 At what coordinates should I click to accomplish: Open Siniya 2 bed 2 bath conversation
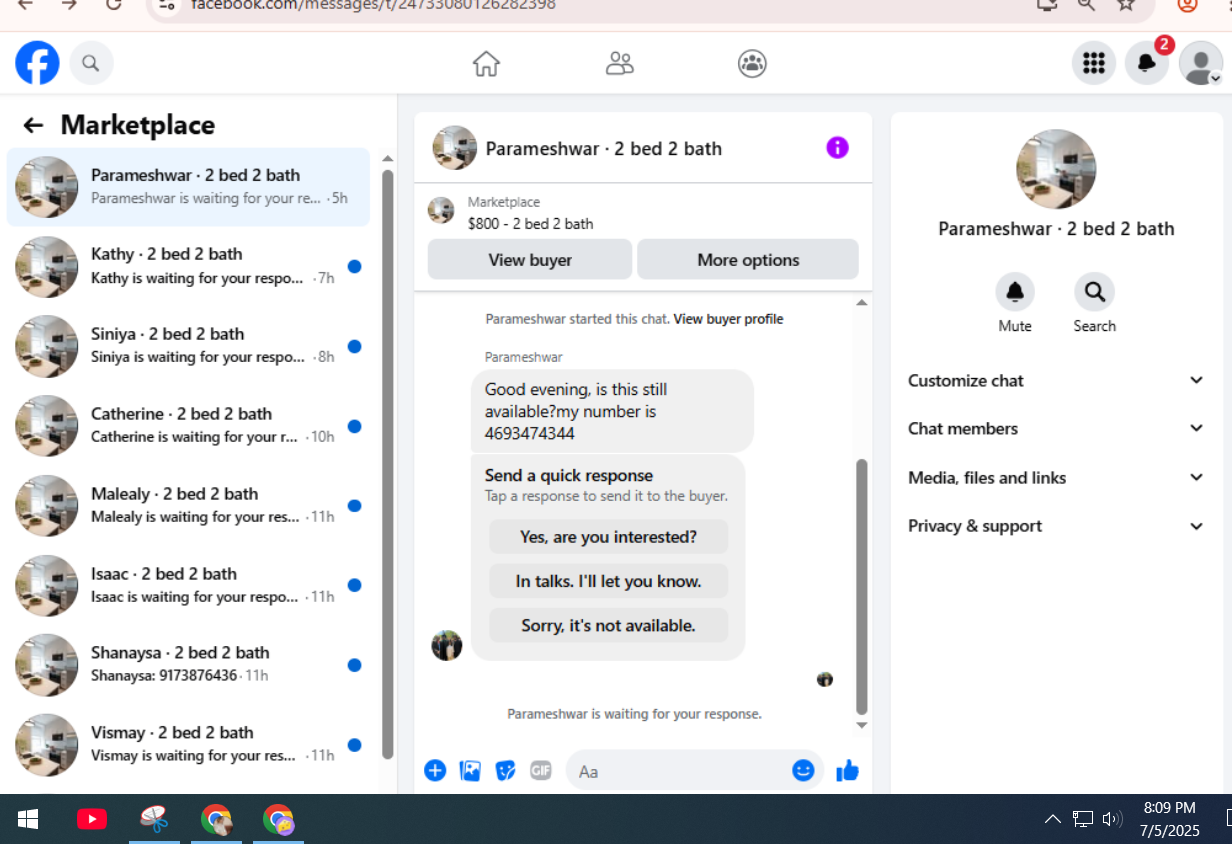[188, 346]
